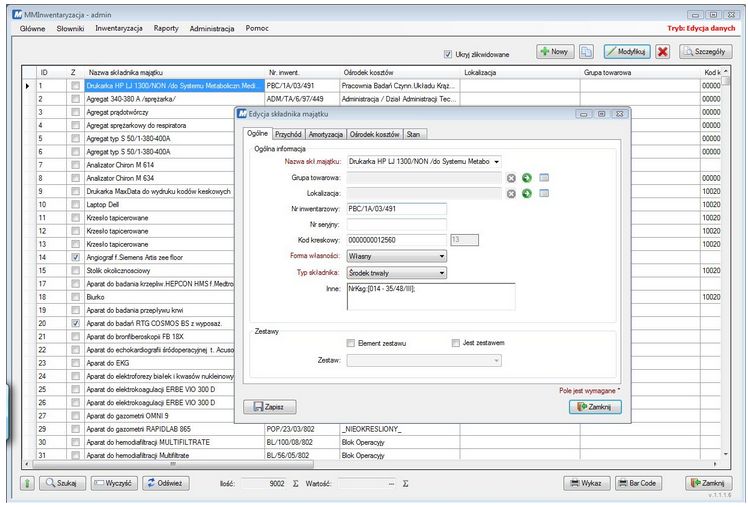This screenshot has height=507, width=748.
Task: Toggle the Ukryj zlikwidowane checkbox
Action: click(x=448, y=54)
